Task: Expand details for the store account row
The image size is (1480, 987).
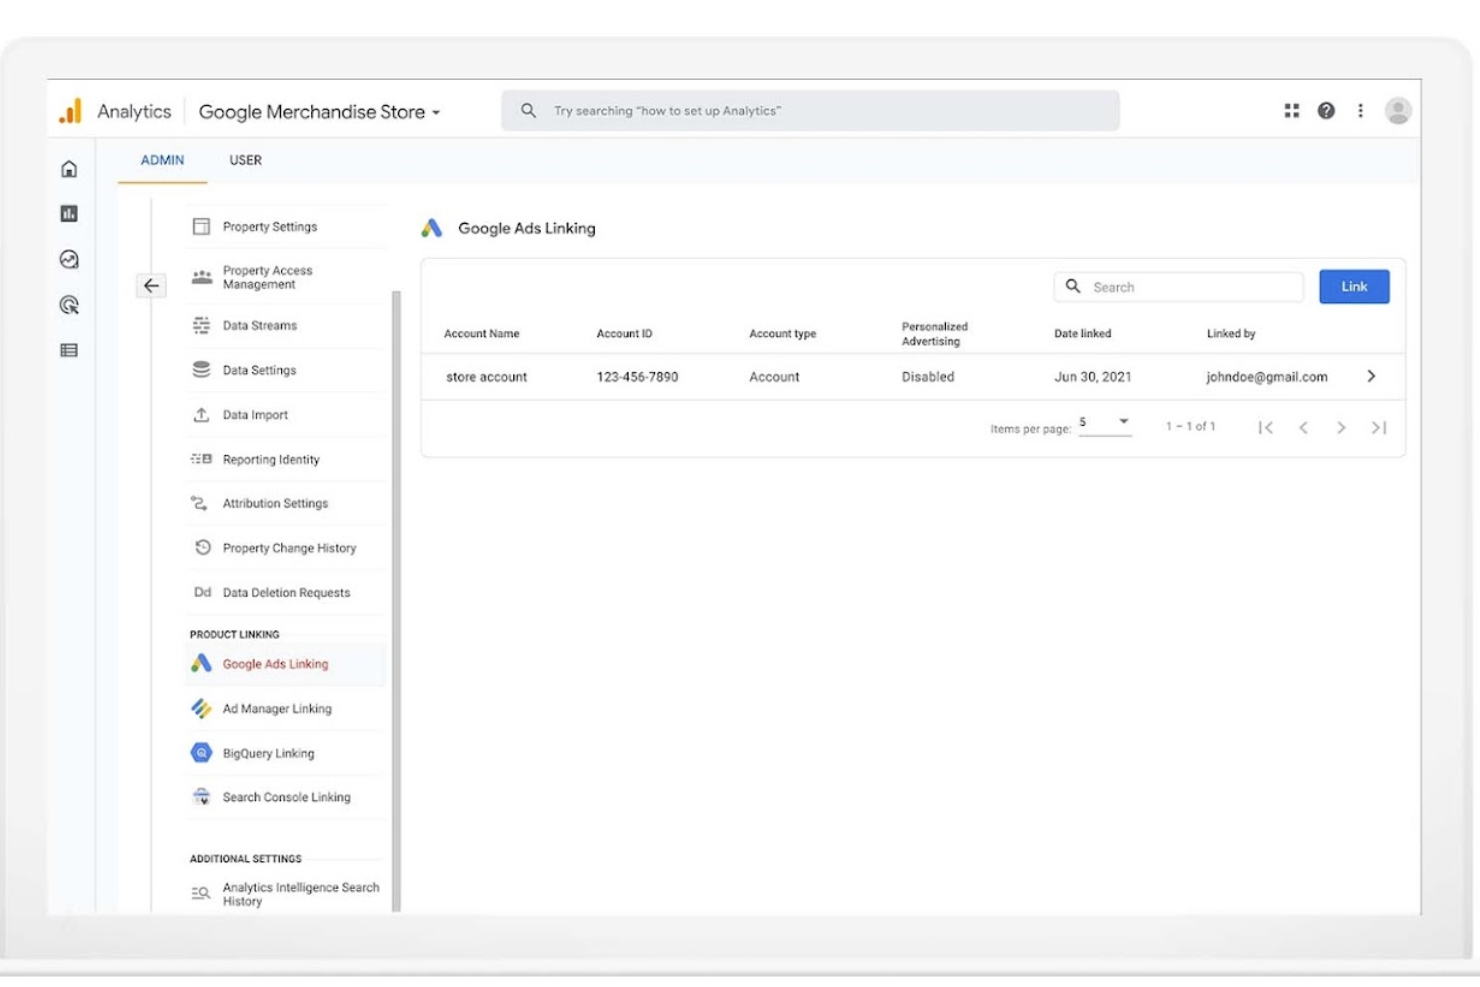Action: [1371, 376]
